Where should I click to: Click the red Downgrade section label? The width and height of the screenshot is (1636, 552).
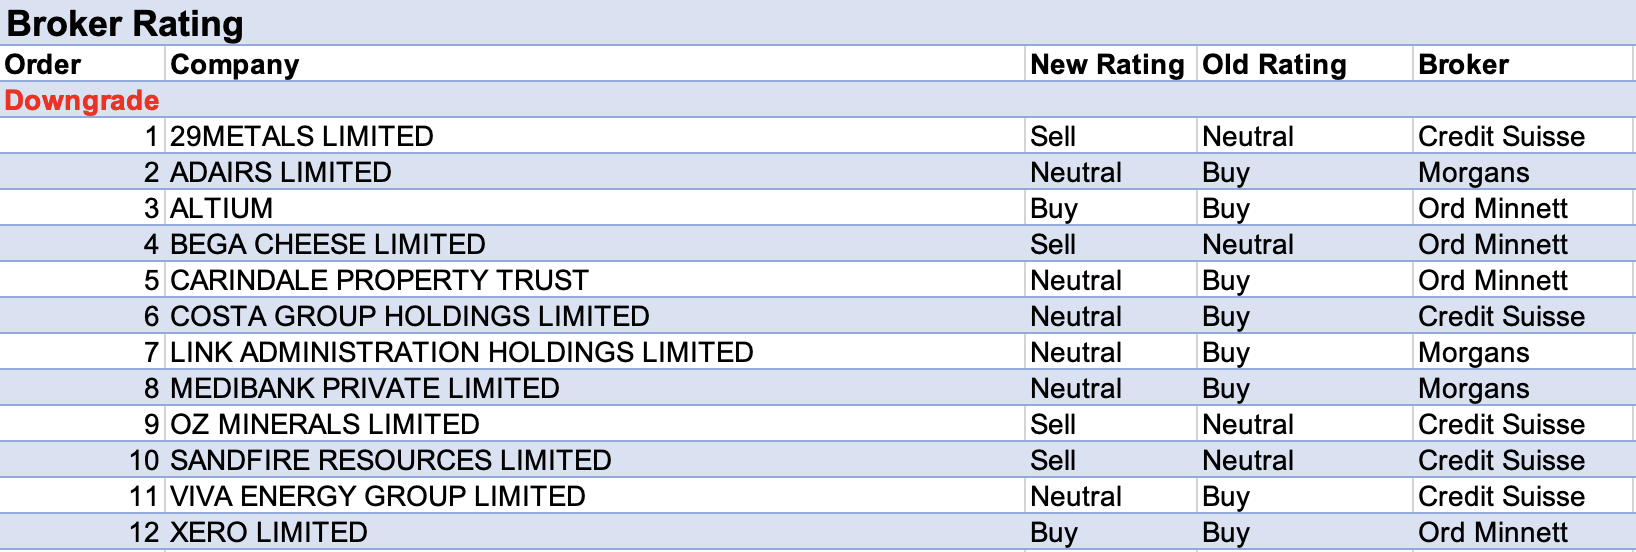(82, 101)
